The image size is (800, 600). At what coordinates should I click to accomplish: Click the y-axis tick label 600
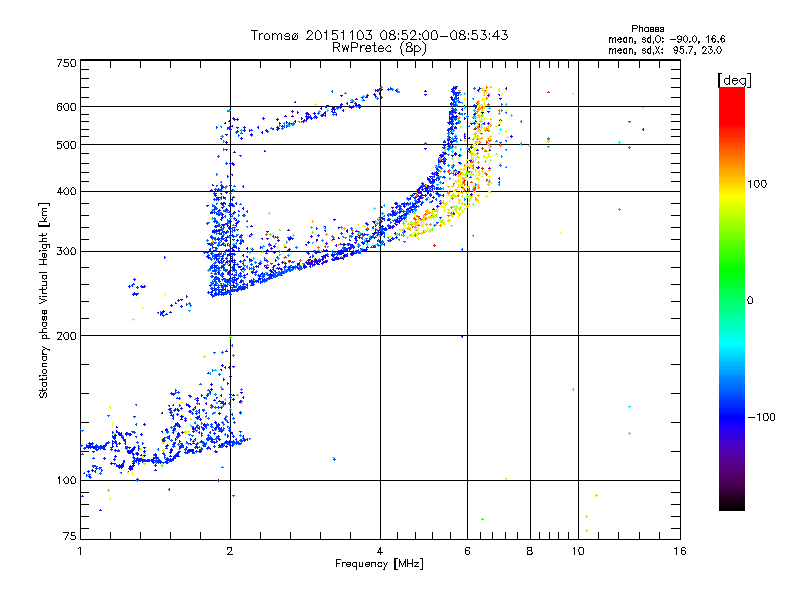66,107
